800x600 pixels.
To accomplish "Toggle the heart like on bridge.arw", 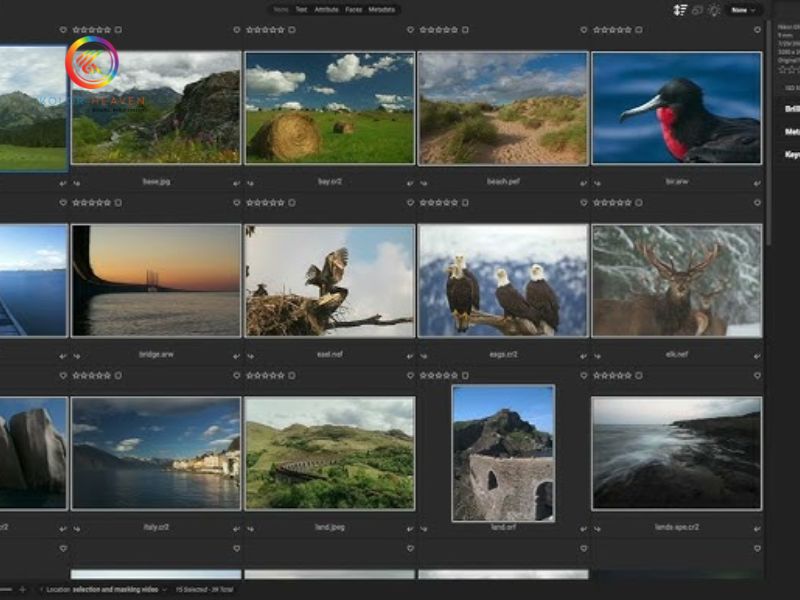I will (x=237, y=203).
